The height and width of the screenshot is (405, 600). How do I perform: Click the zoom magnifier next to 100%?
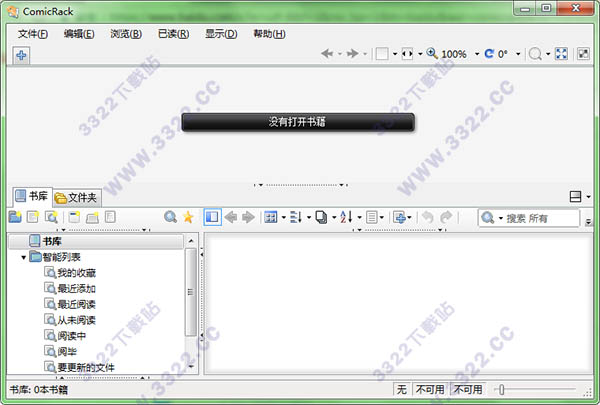tap(432, 53)
